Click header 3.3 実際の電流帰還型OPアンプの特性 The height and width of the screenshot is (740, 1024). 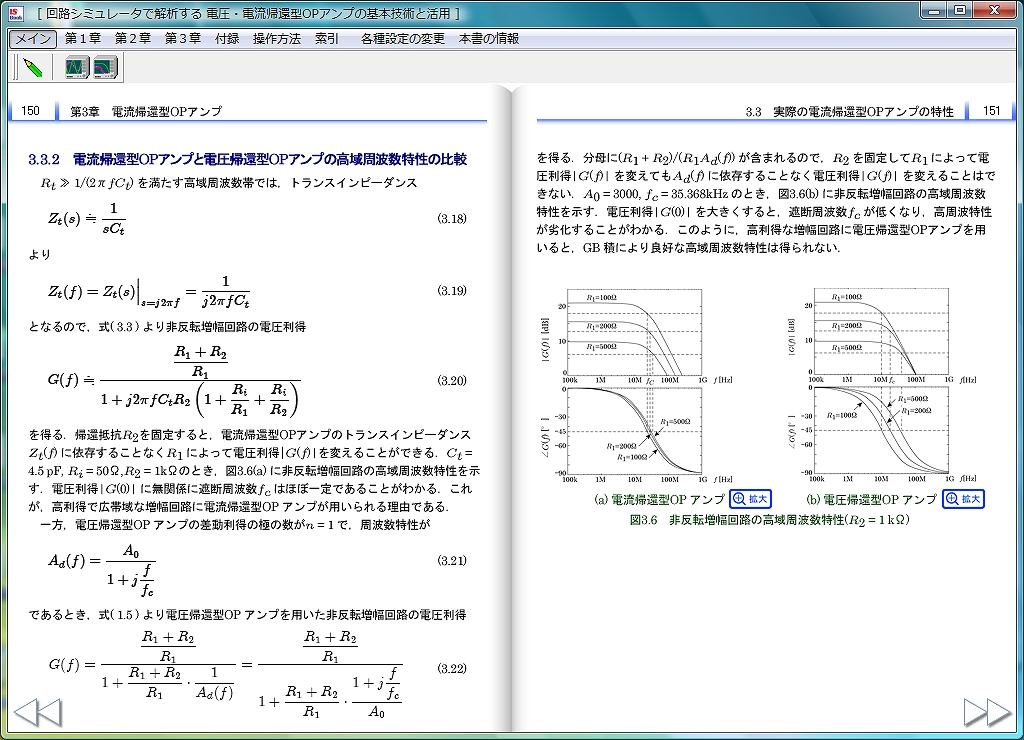[x=850, y=112]
